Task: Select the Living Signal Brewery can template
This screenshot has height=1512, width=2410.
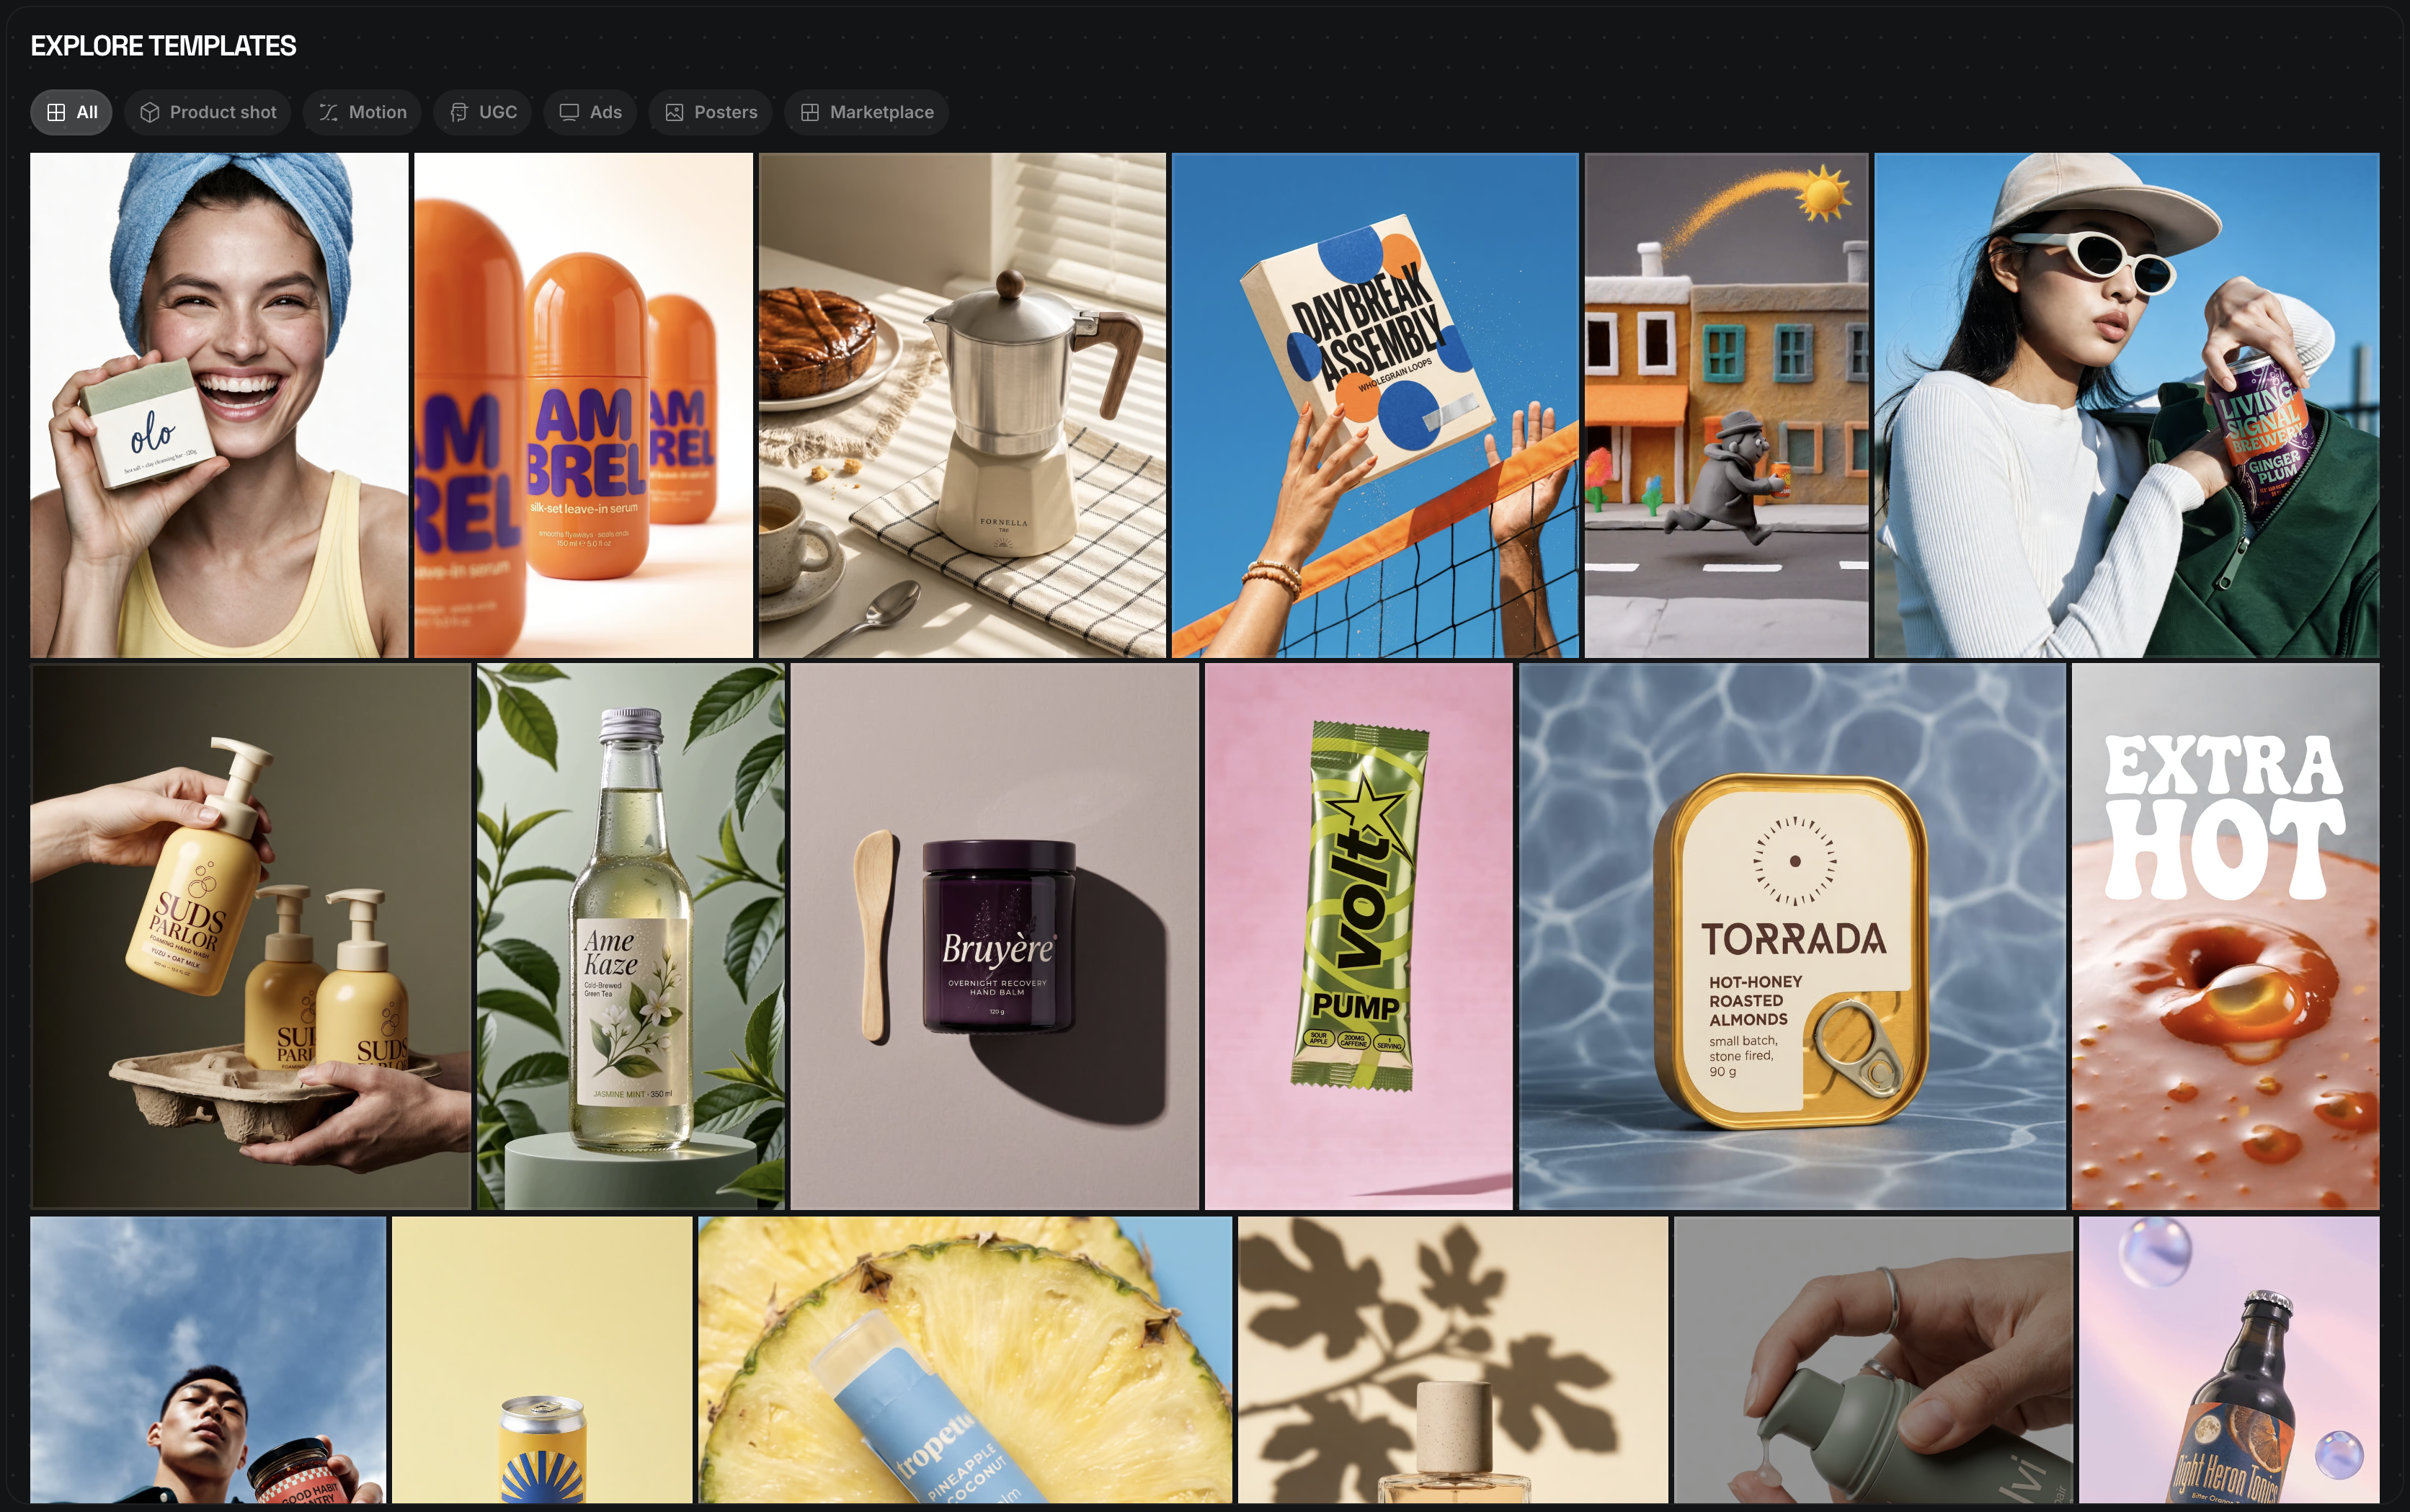Action: 2126,405
